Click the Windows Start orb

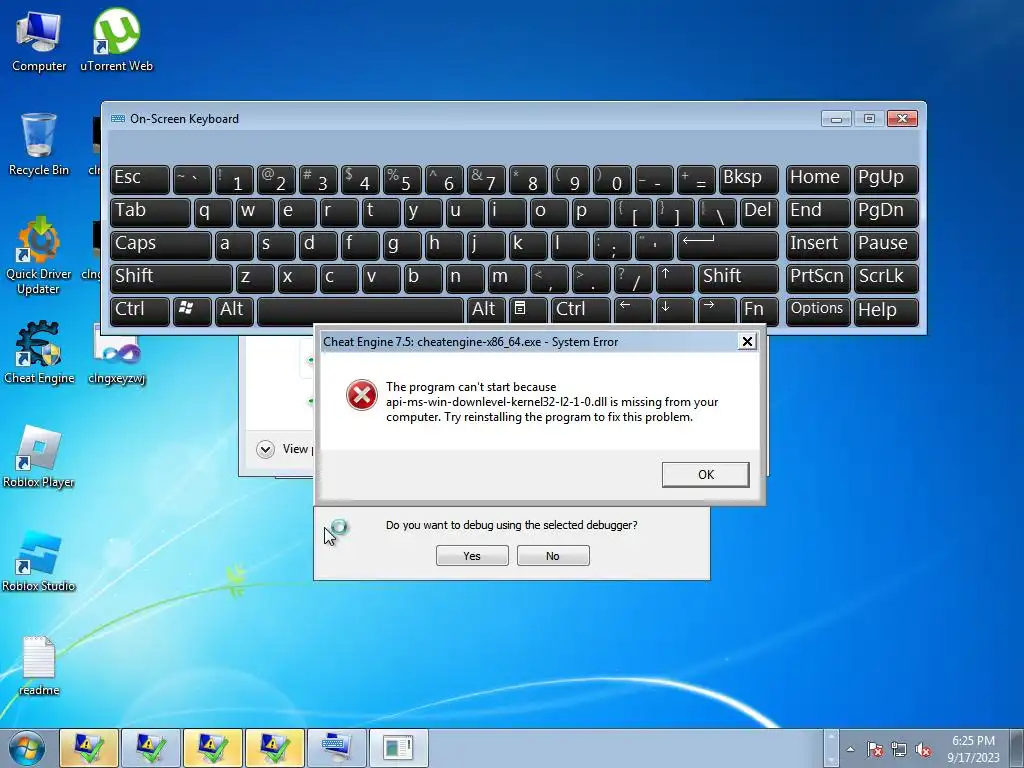pos(27,748)
